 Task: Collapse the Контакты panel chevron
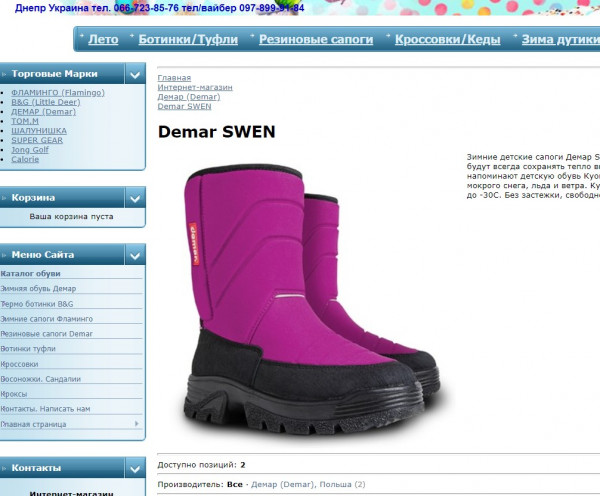[135, 468]
